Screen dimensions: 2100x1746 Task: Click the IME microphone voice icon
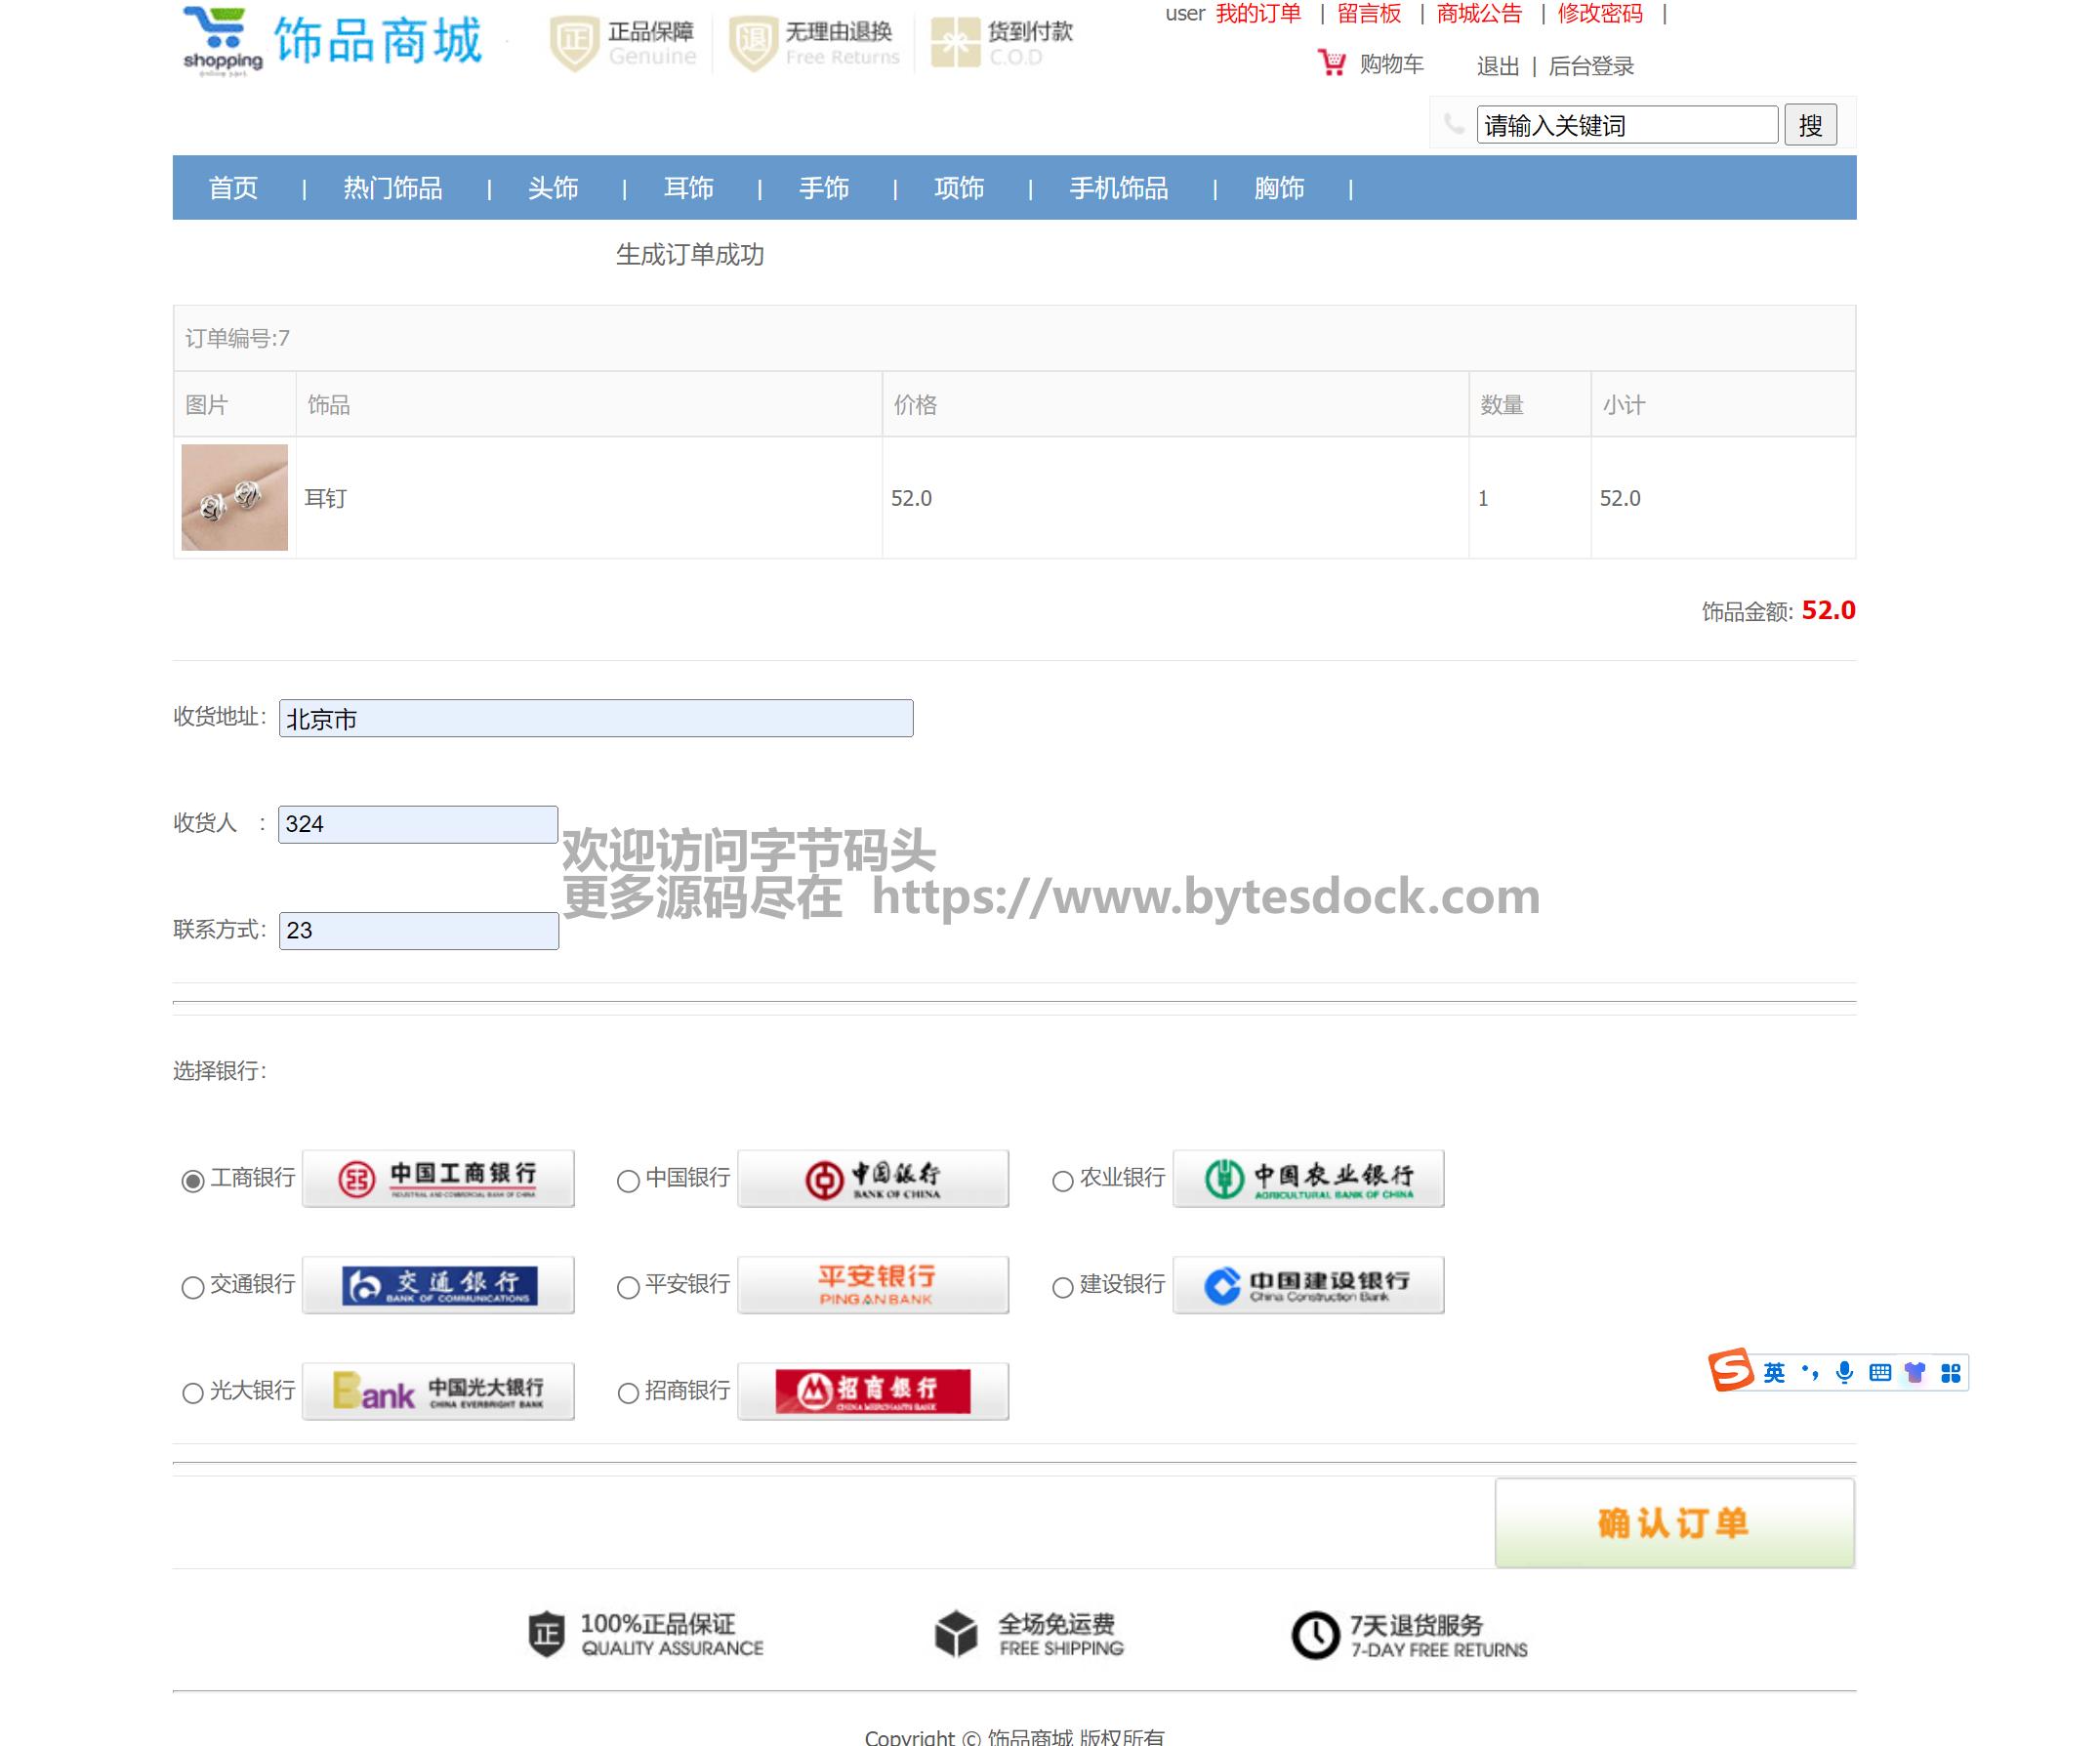(1844, 1372)
